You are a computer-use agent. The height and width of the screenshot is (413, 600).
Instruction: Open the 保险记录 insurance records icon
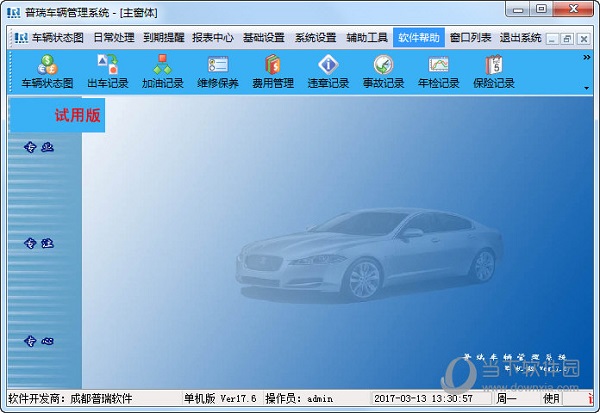[493, 73]
